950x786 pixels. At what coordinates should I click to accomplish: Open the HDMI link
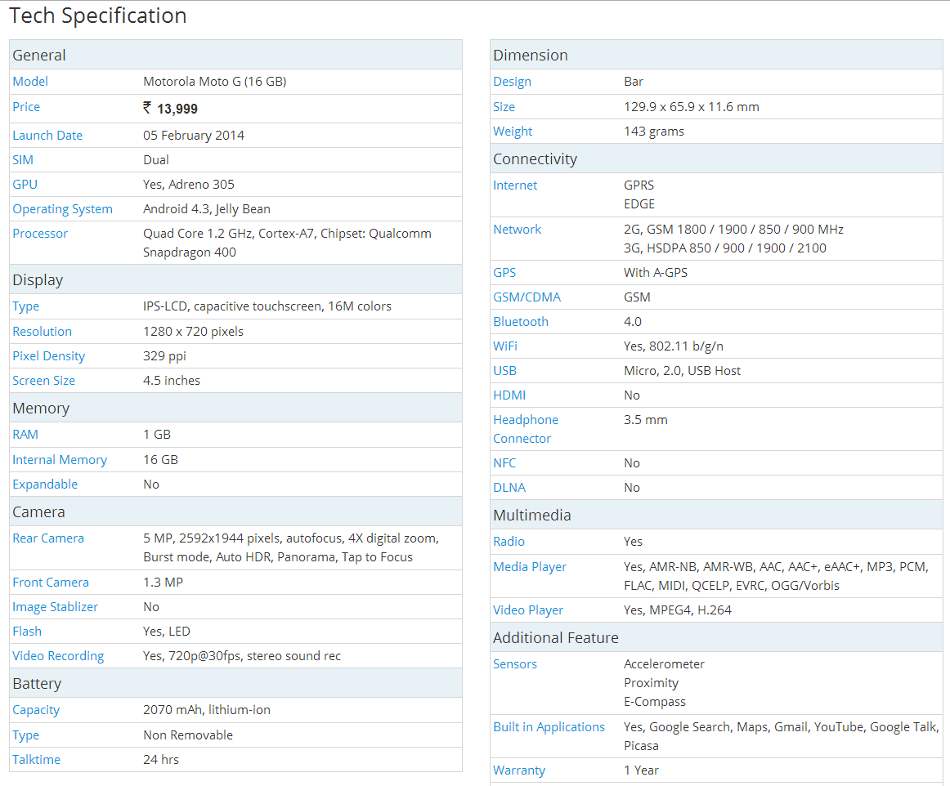click(510, 395)
